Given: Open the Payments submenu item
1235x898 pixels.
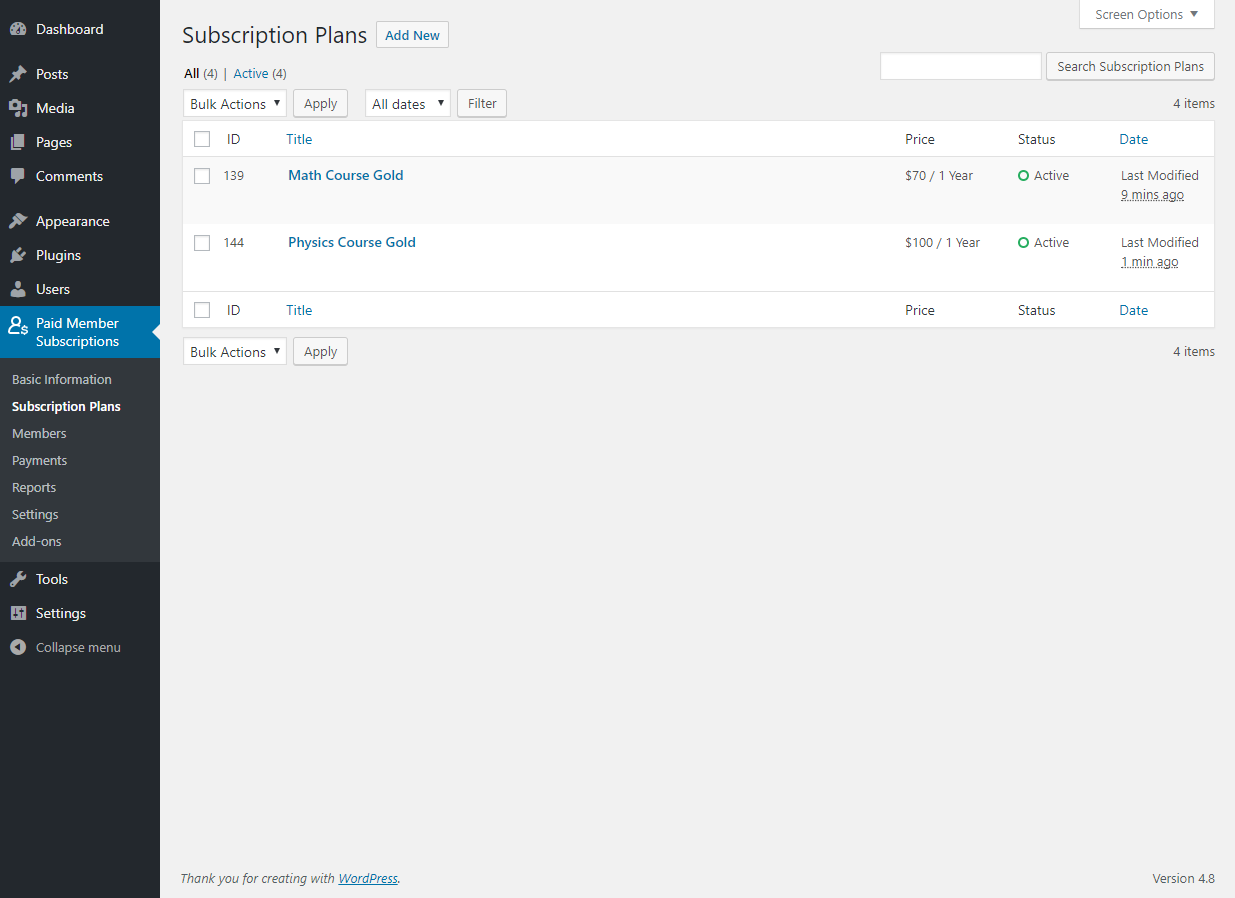Looking at the screenshot, I should click(39, 460).
